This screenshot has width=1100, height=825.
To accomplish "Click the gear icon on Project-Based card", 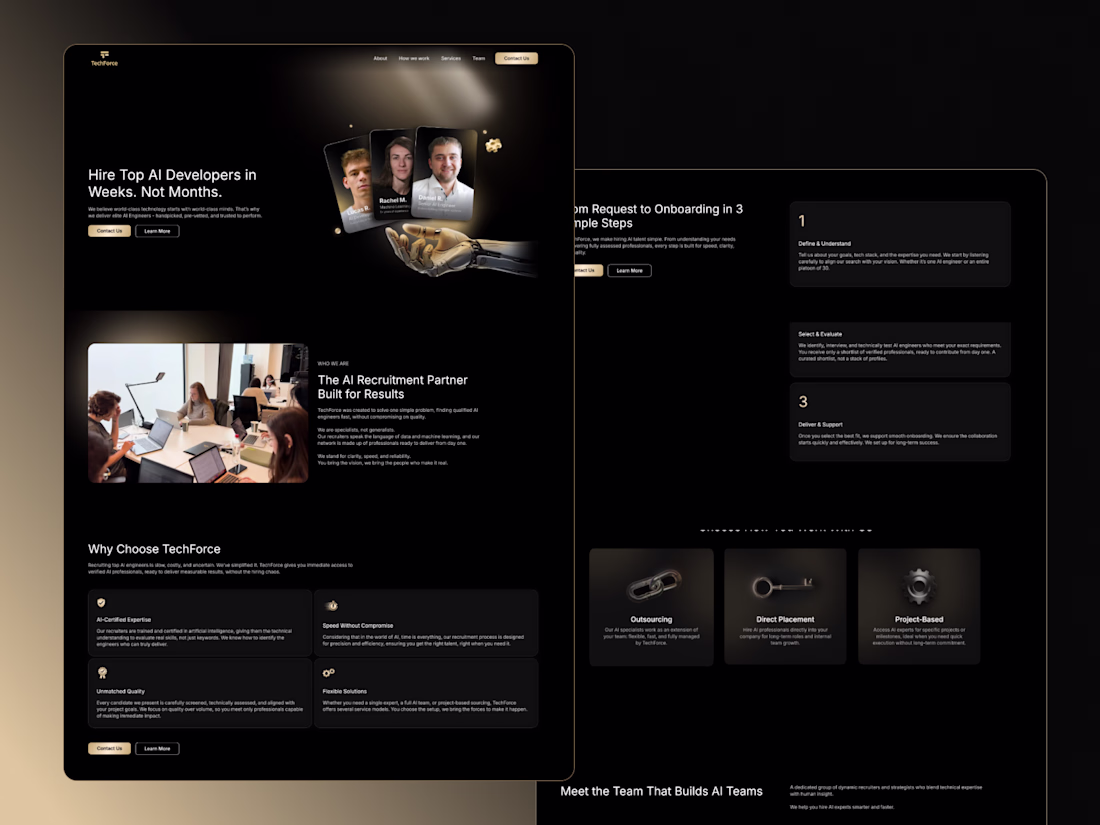I will click(x=918, y=586).
